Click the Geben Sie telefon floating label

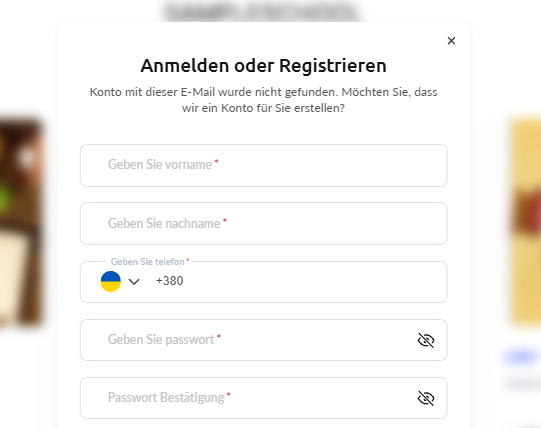tap(148, 262)
